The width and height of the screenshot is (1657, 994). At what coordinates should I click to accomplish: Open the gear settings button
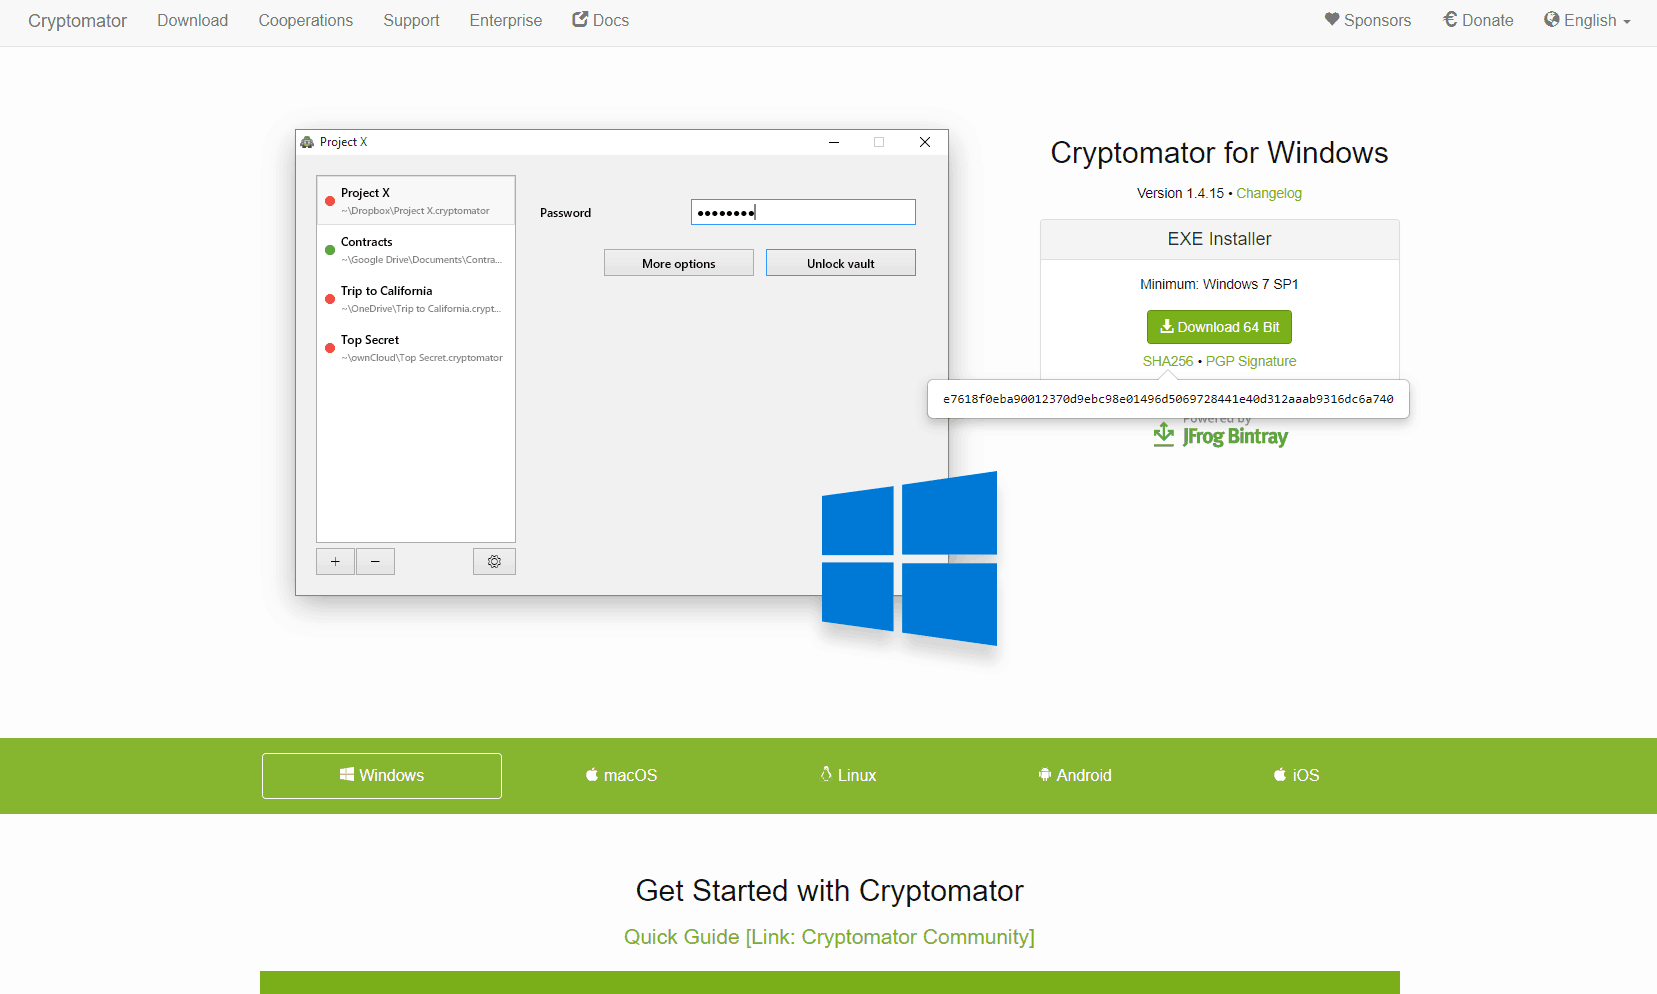coord(494,562)
